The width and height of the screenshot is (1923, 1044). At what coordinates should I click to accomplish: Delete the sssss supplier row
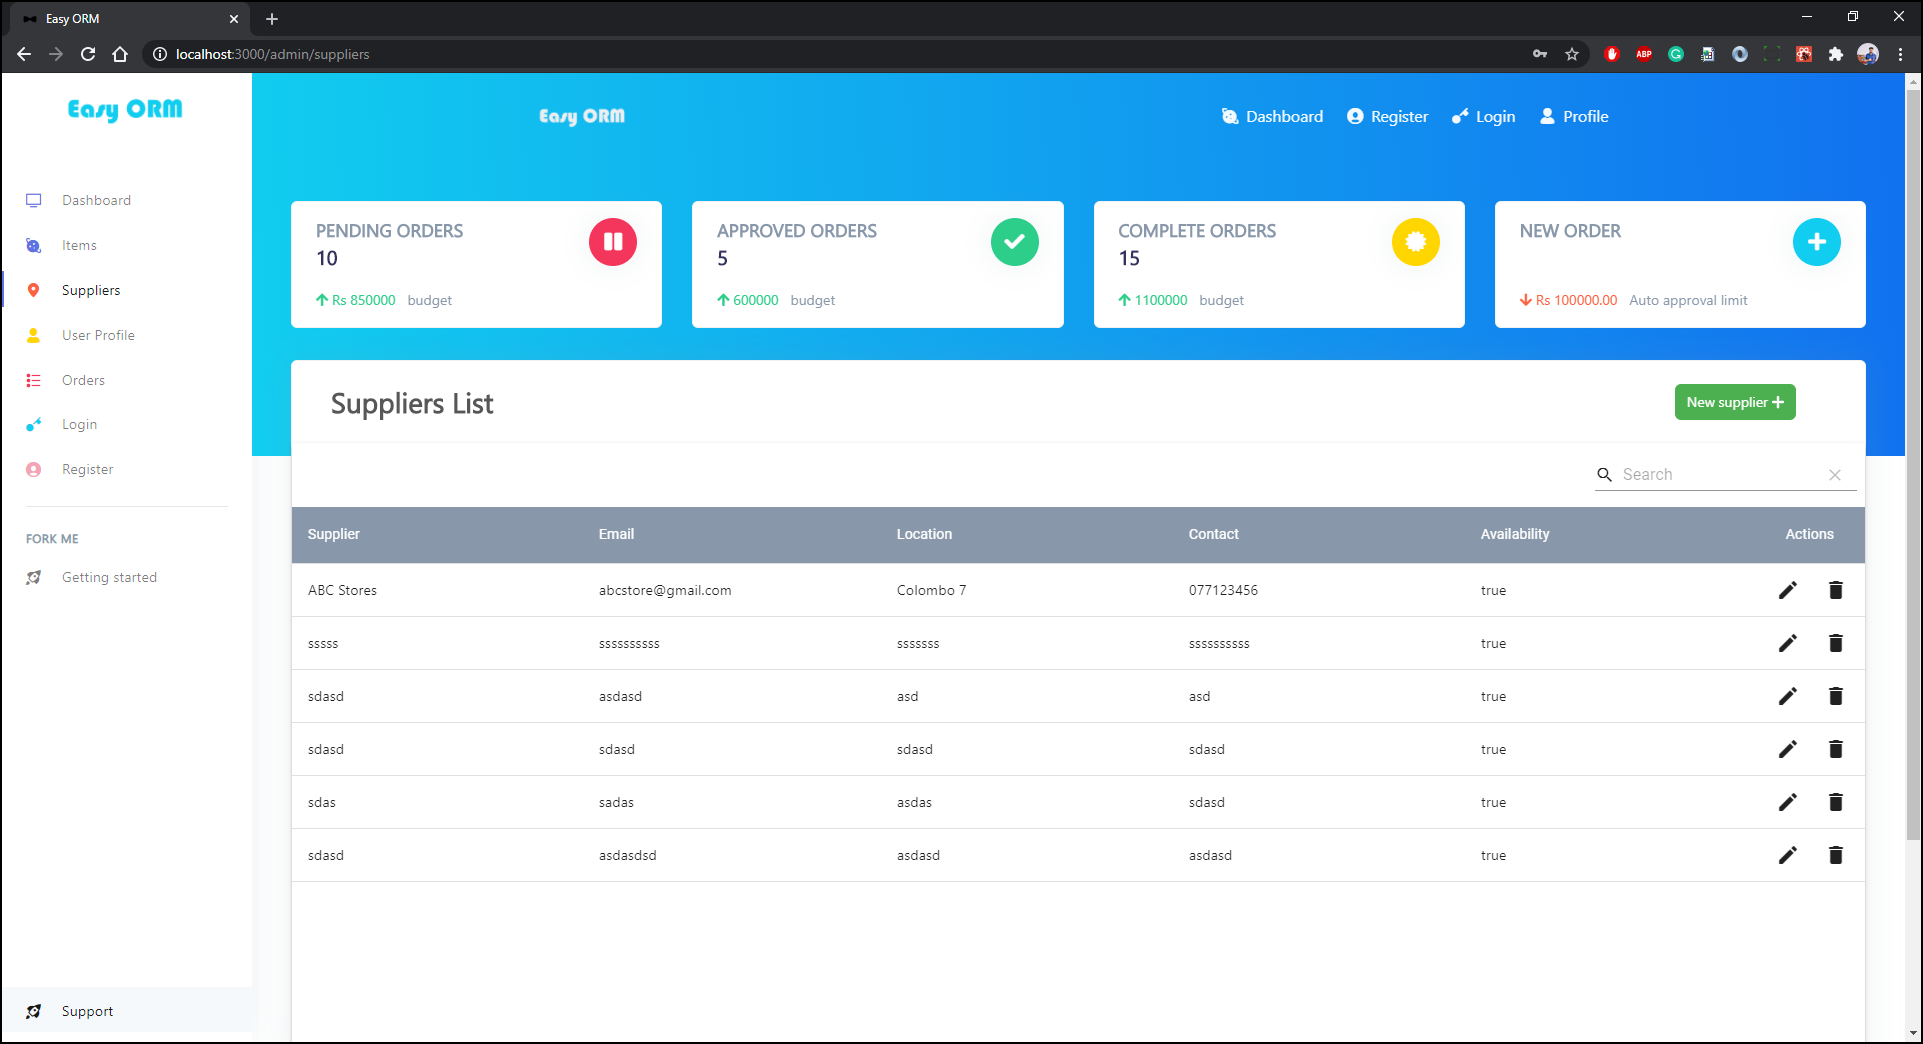pos(1836,643)
